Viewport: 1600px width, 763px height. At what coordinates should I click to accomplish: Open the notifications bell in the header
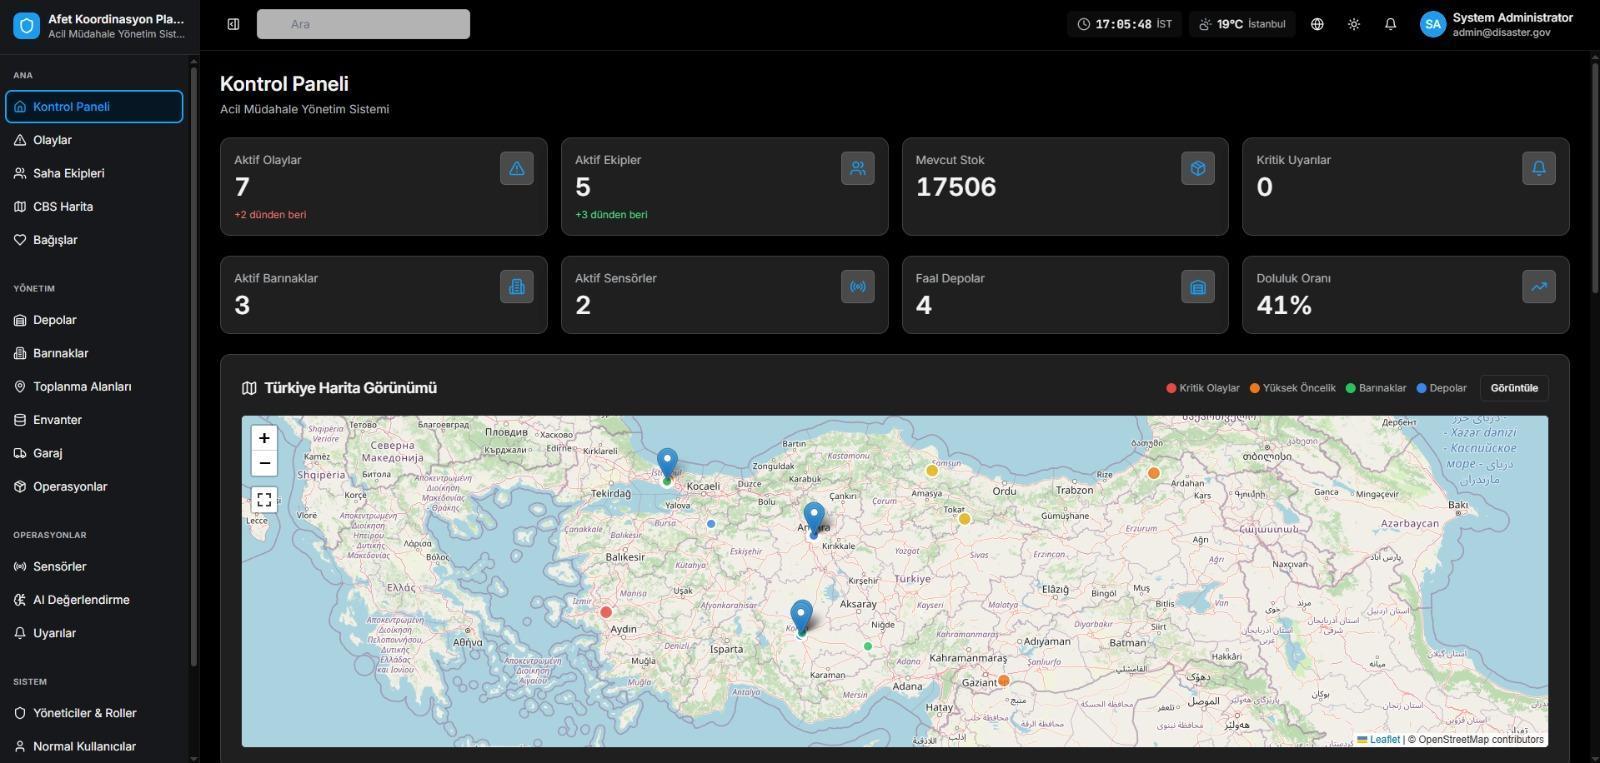point(1390,24)
